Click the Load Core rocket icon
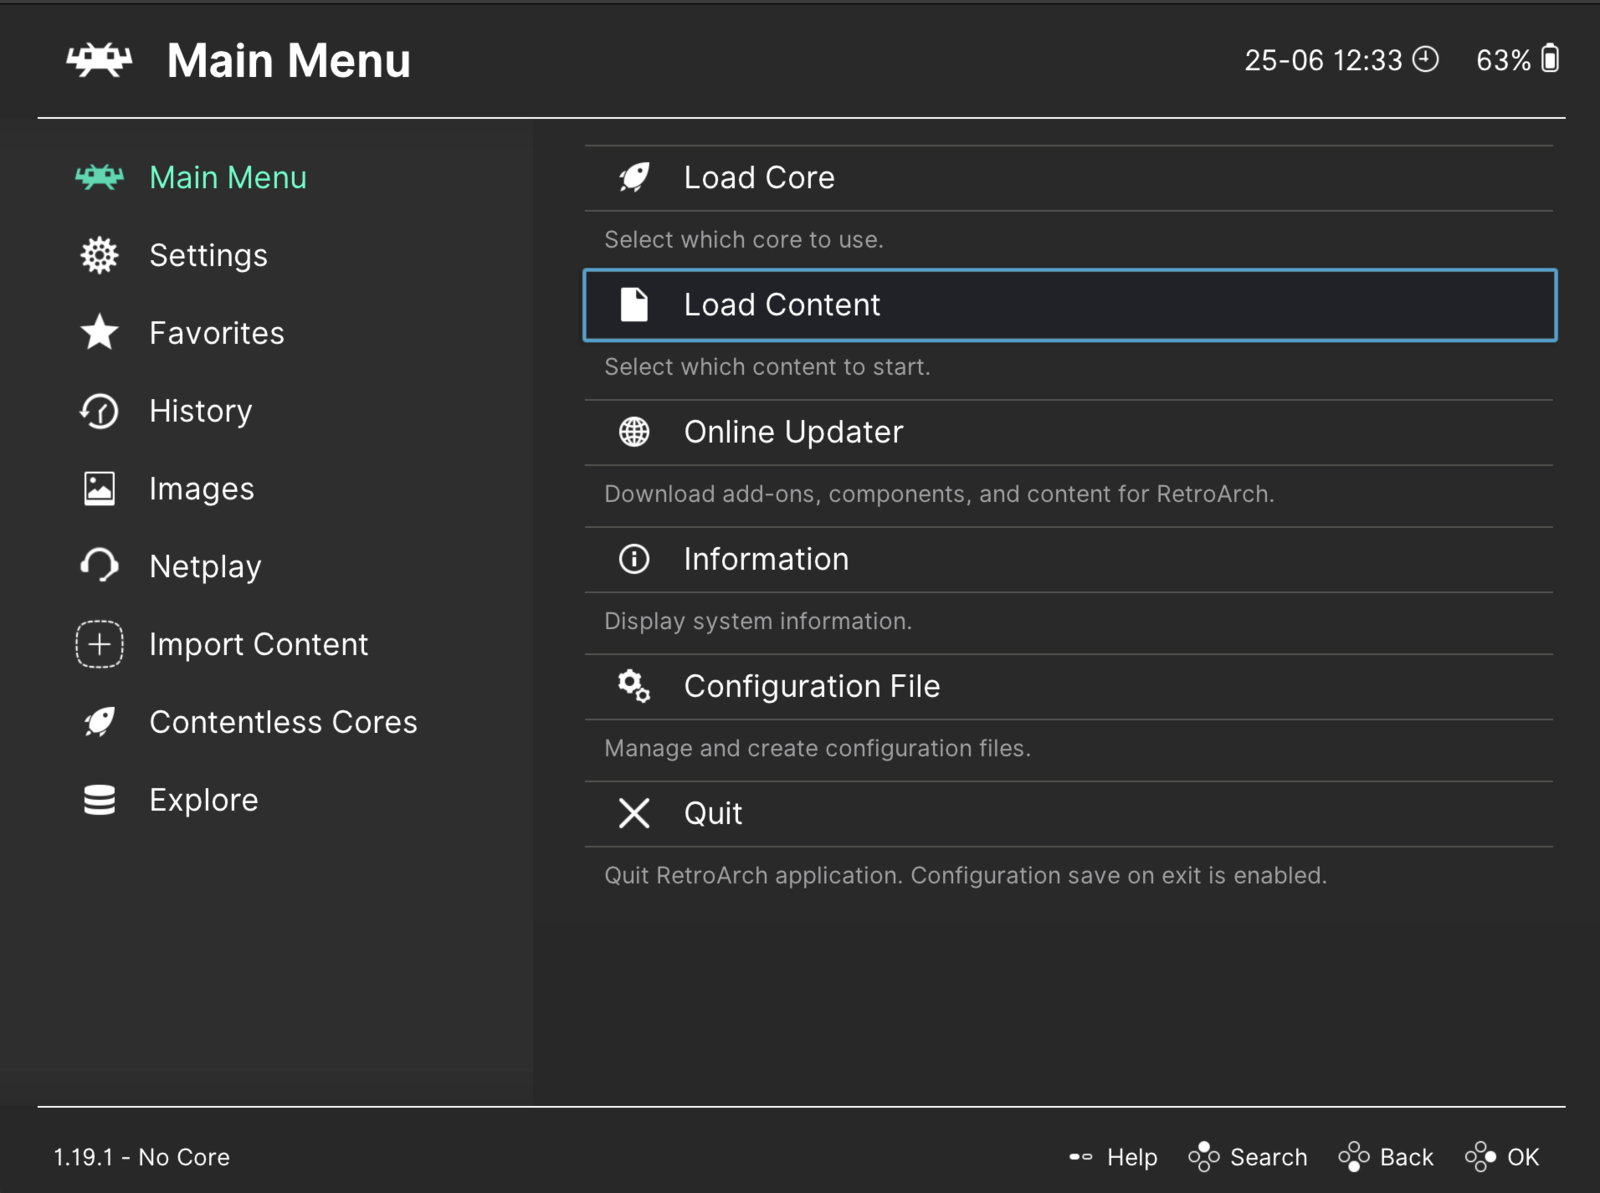Viewport: 1600px width, 1193px height. (x=634, y=177)
